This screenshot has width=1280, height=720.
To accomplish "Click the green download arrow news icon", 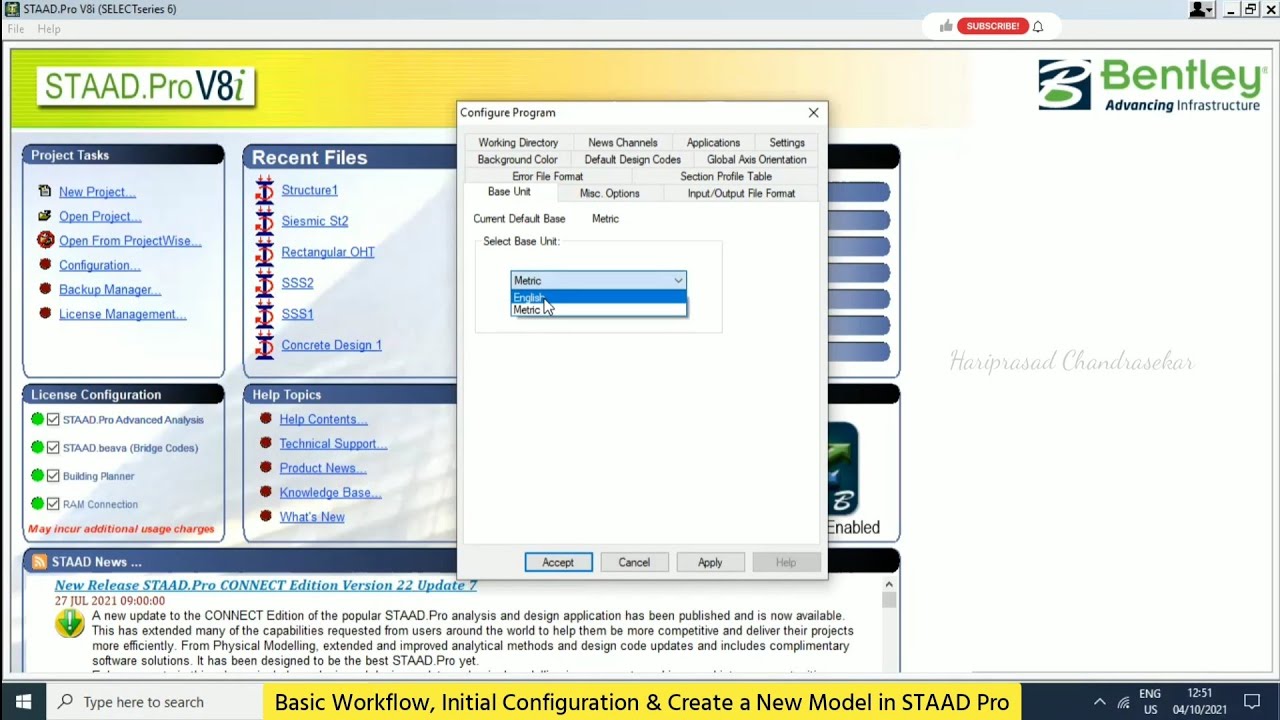I will tap(70, 622).
